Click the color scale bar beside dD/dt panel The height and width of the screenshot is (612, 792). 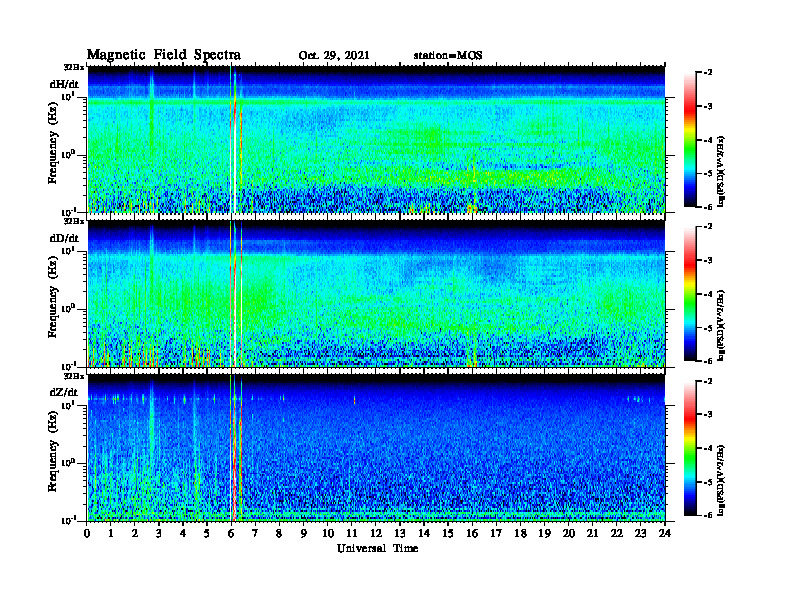[x=690, y=294]
